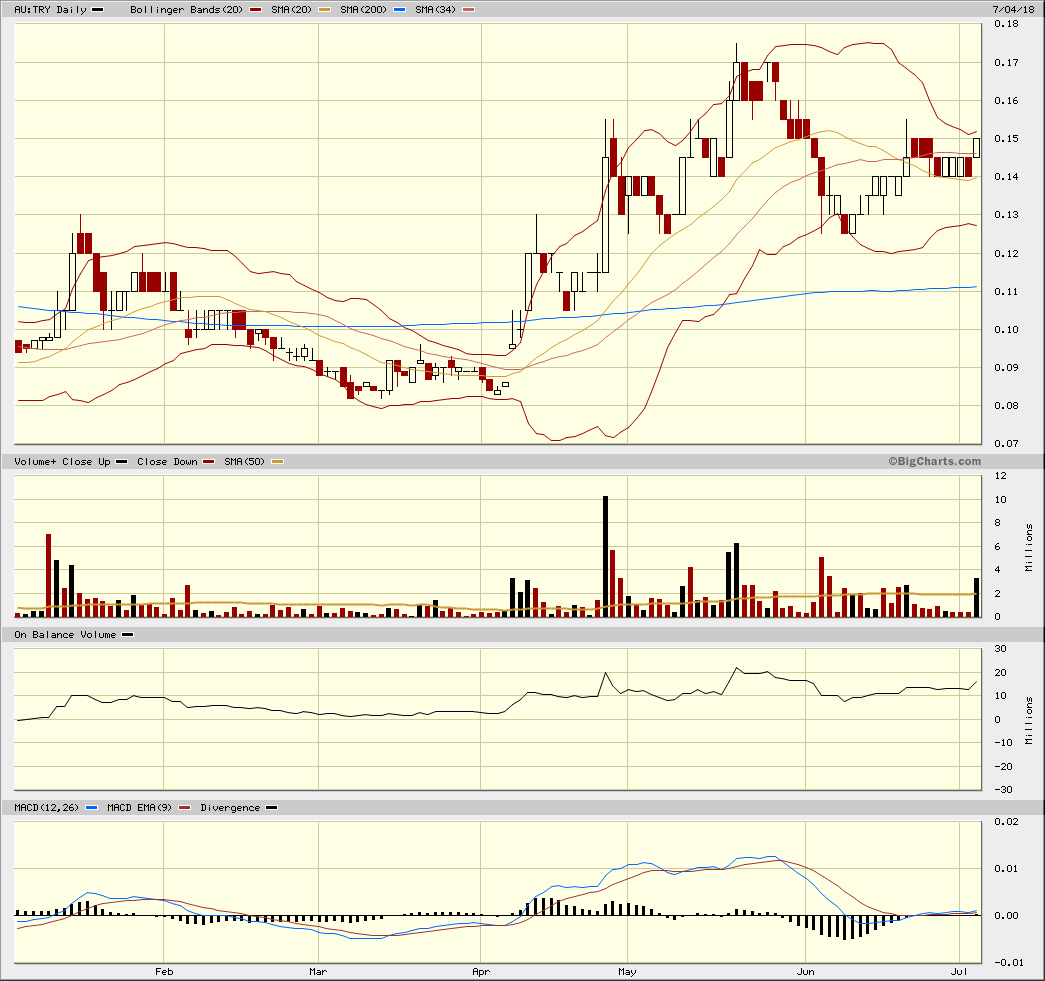Click the Volume+ Close Up legend label
Screen dimensions: 1045x981
pyautogui.click(x=62, y=462)
